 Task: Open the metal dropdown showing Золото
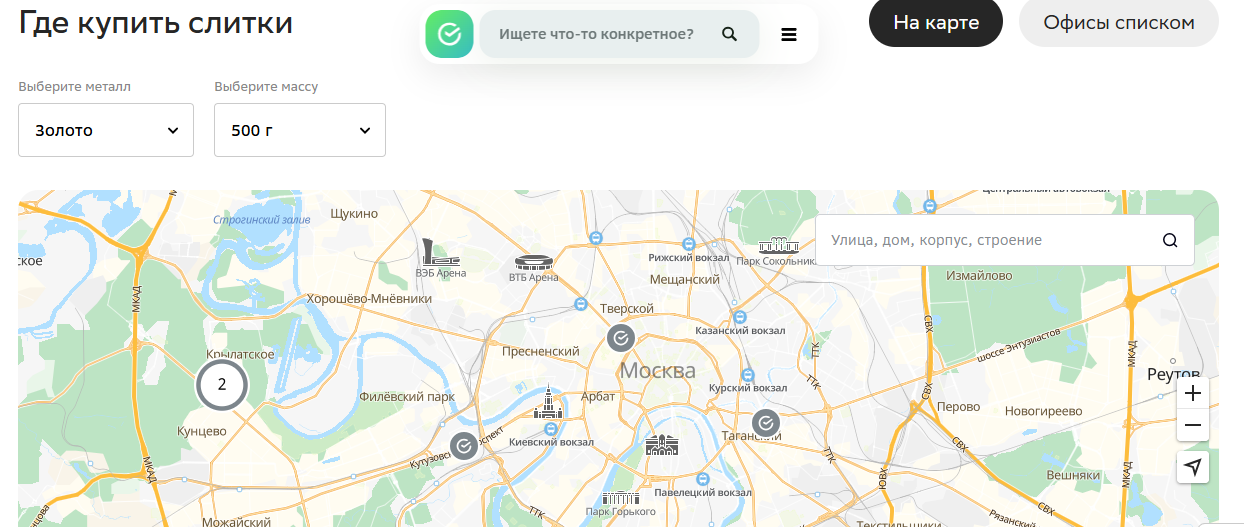coord(106,130)
